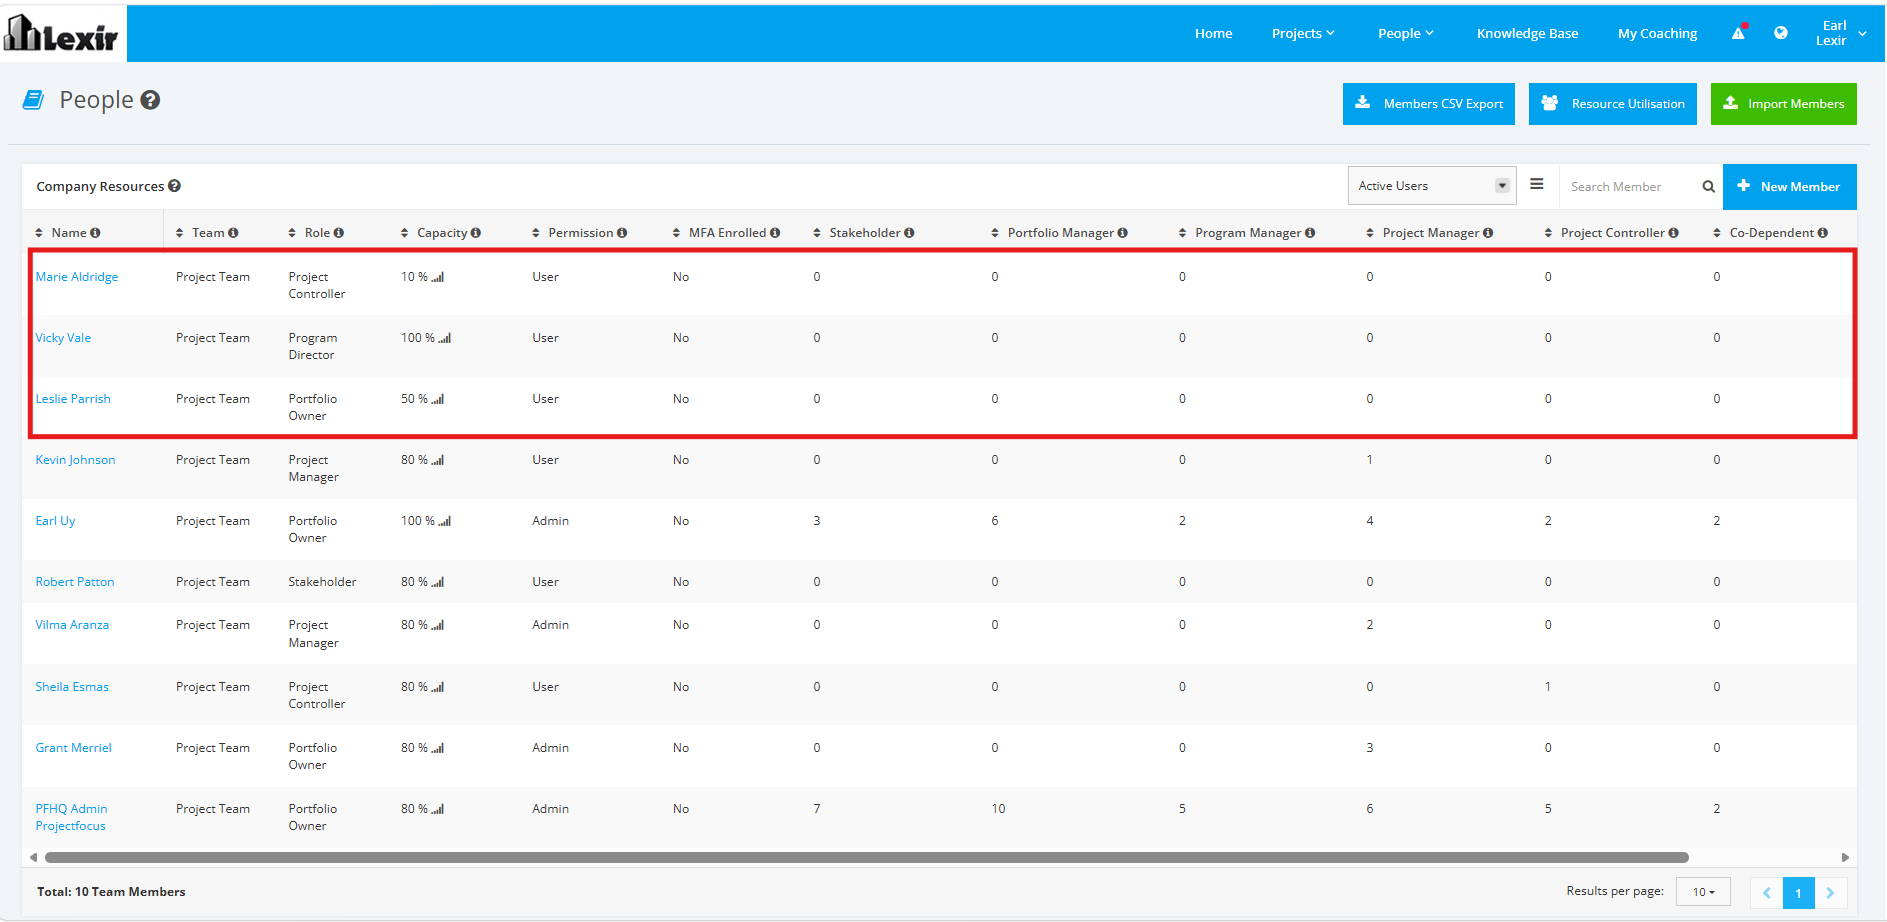This screenshot has width=1887, height=922.
Task: Open the Results per page dropdown
Action: click(1703, 892)
